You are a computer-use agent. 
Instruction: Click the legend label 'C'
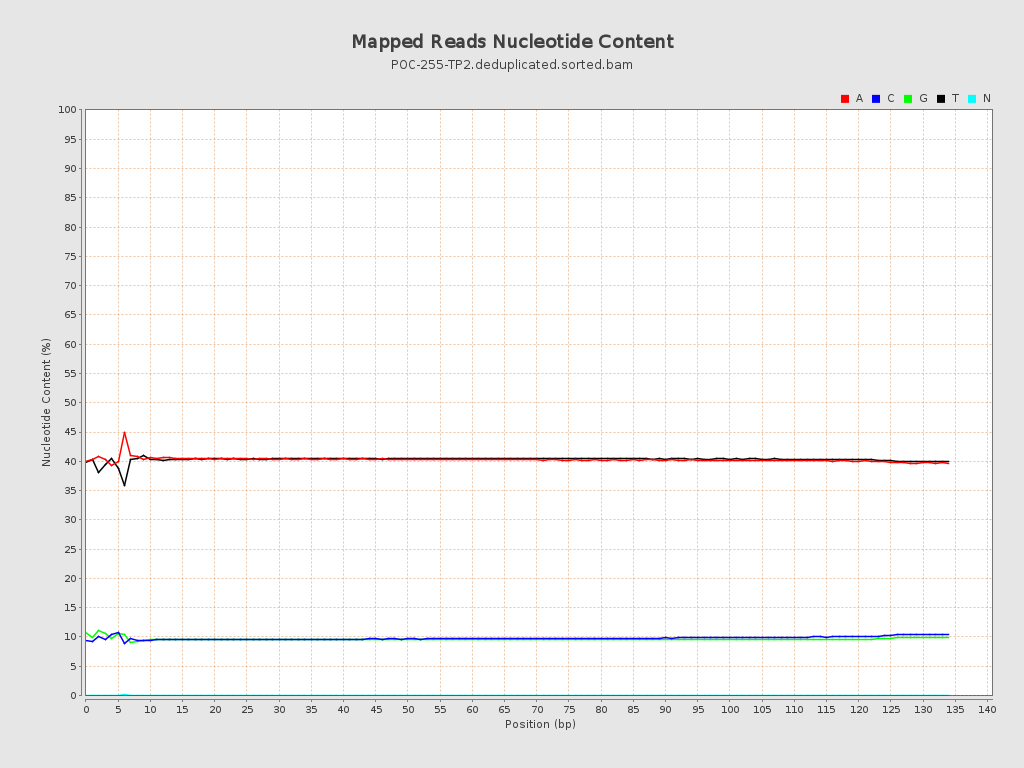891,99
